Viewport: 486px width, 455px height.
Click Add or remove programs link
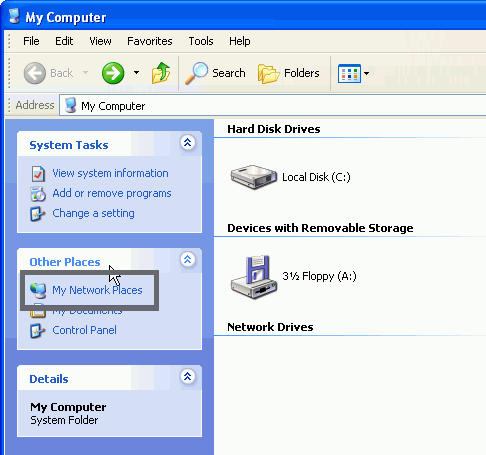tap(112, 193)
